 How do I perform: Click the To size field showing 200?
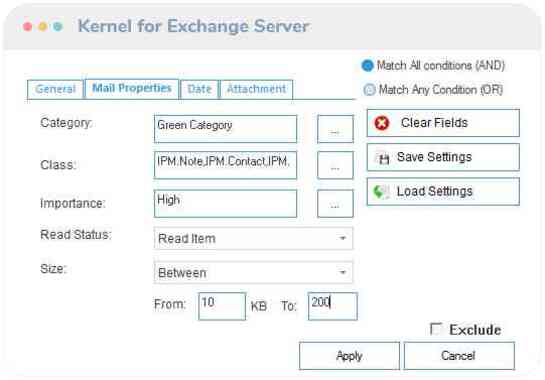[333, 306]
